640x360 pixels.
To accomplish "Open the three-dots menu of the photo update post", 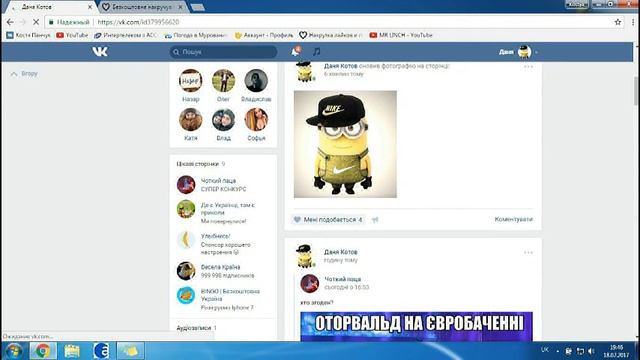I will tap(528, 66).
